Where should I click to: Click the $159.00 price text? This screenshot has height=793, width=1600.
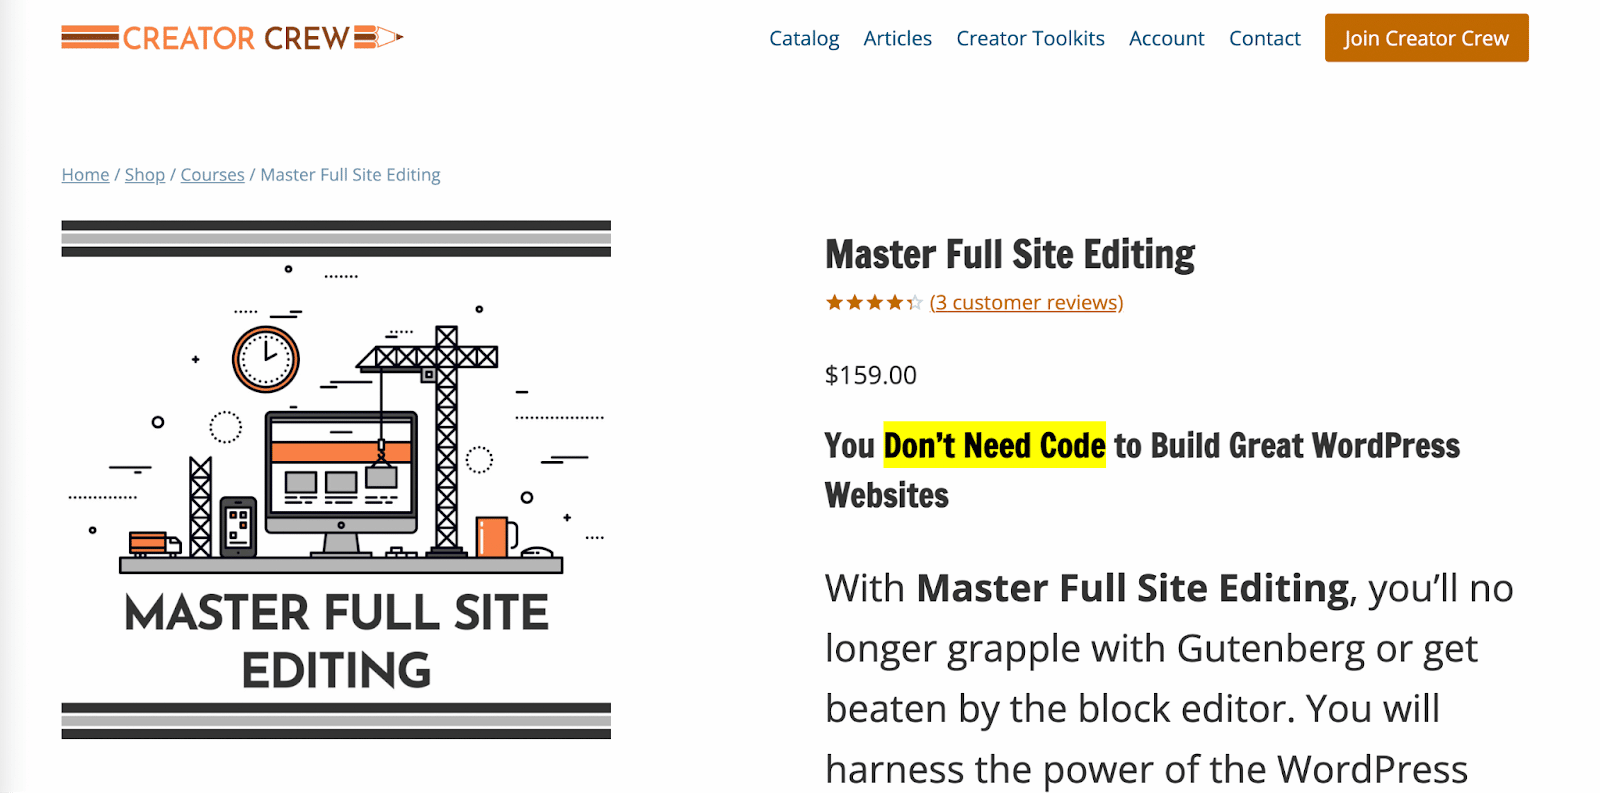tap(870, 375)
